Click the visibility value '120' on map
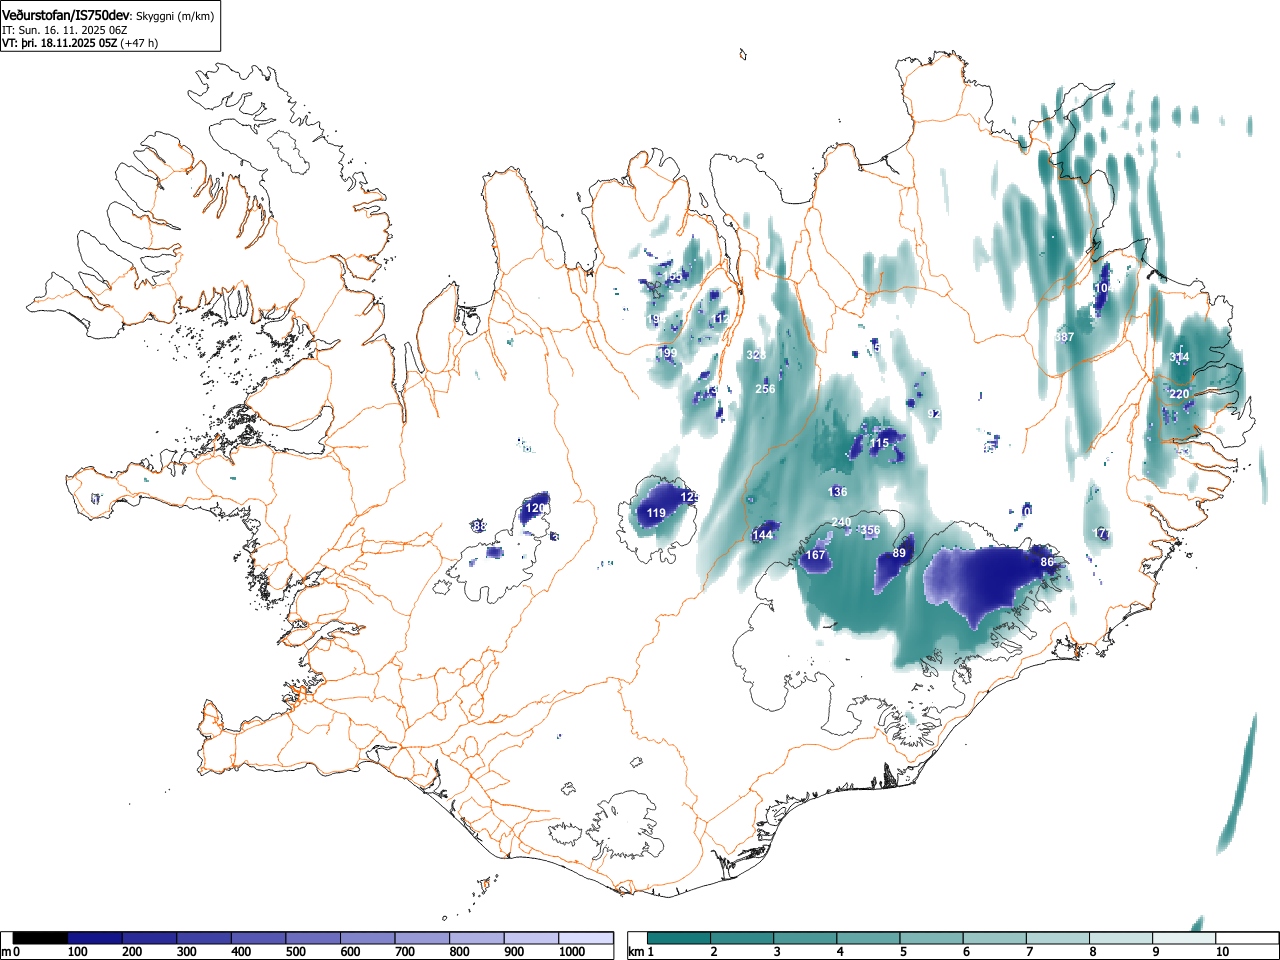 tap(535, 508)
